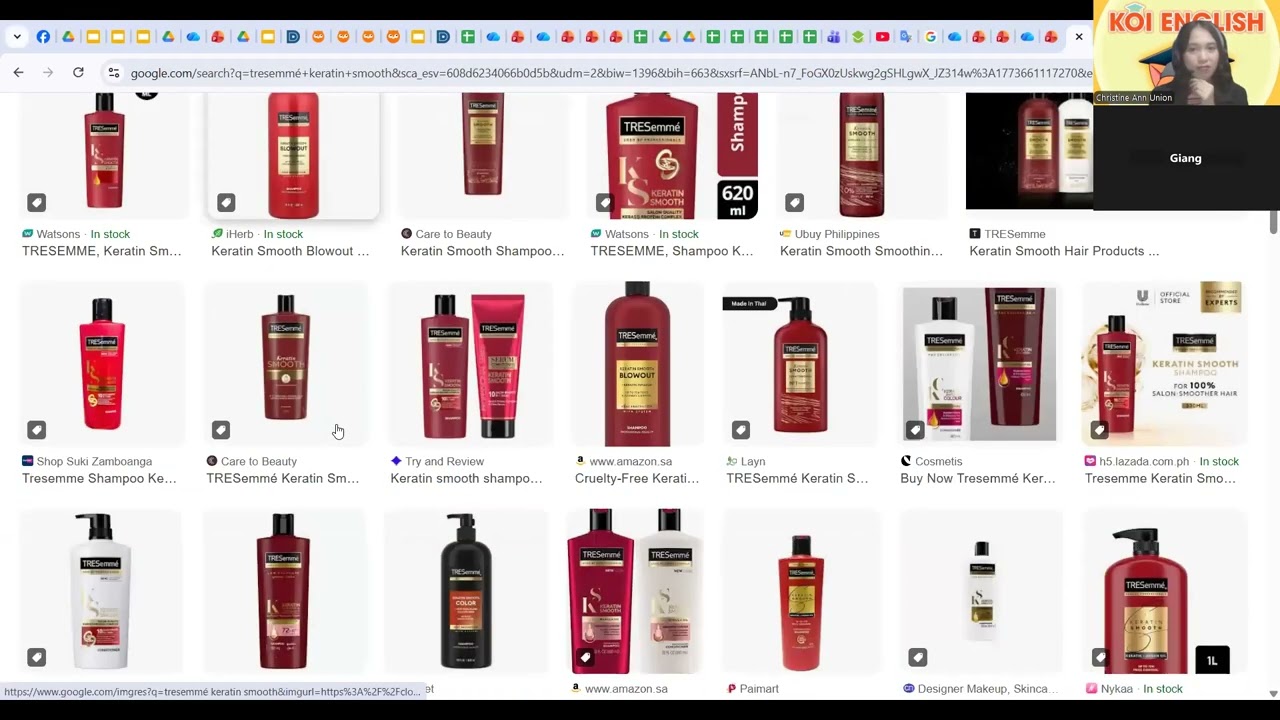Open Care to Beauty 'TRESemmé Keratin Sm...' link
The height and width of the screenshot is (720, 1280).
pyautogui.click(x=282, y=478)
